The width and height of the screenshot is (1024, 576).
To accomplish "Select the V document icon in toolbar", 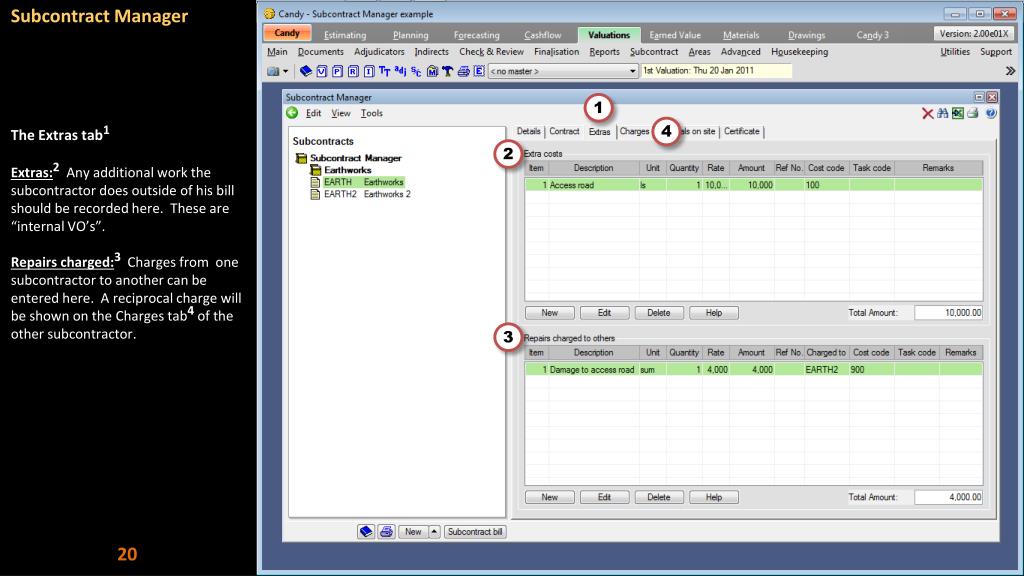I will 321,71.
